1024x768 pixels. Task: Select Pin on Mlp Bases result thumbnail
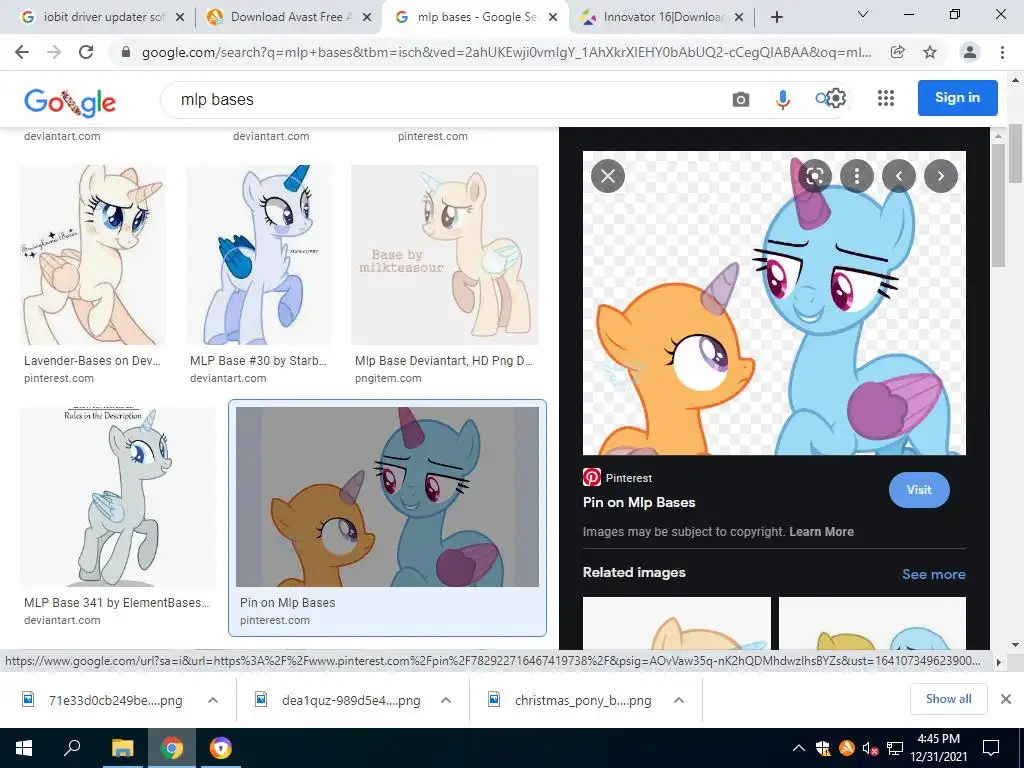[387, 497]
